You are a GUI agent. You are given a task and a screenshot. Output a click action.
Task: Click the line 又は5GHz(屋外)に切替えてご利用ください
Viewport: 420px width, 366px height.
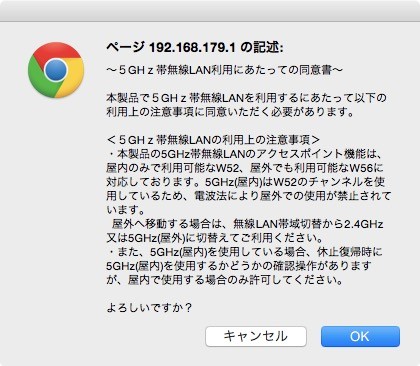click(x=215, y=238)
